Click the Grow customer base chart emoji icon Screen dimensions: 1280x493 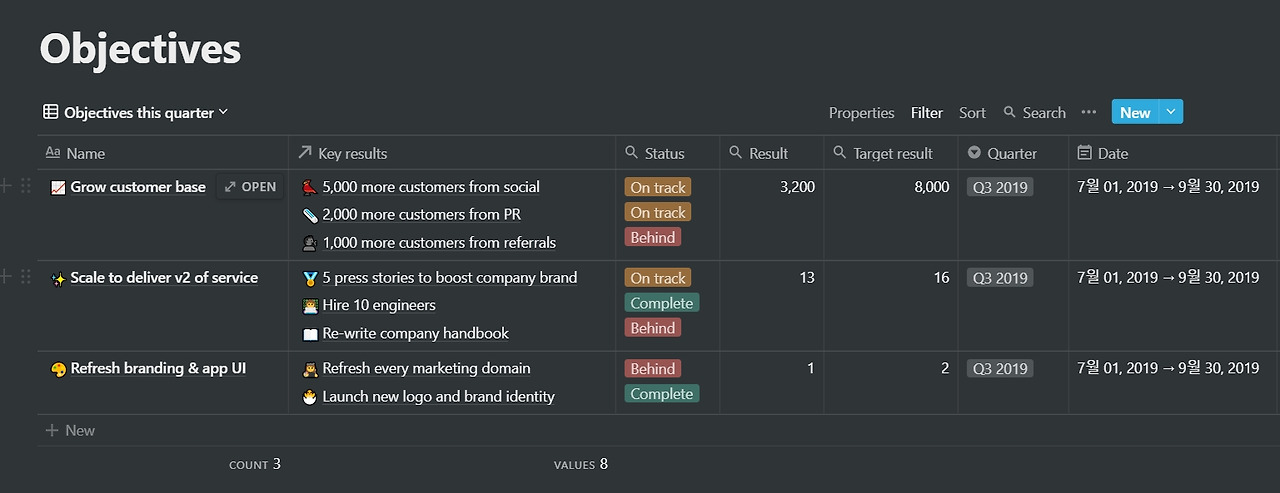(58, 187)
